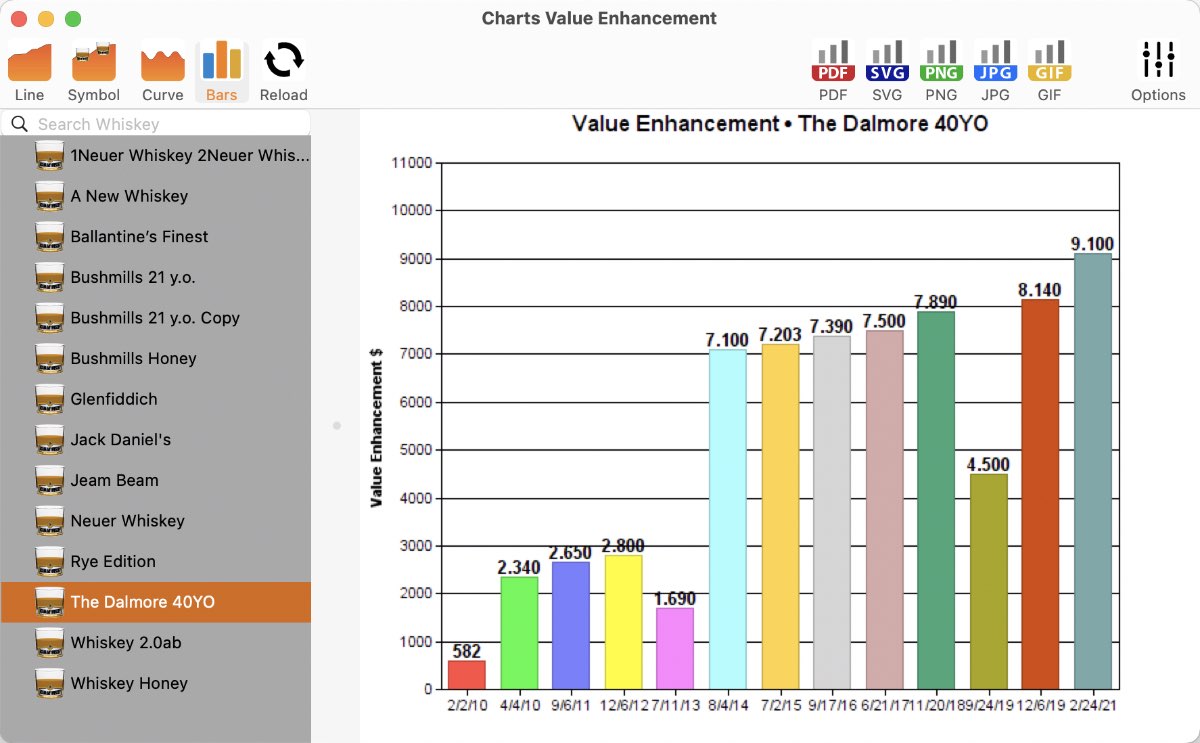The height and width of the screenshot is (743, 1200).
Task: Choose Jeam Beam in the list
Action: (156, 480)
